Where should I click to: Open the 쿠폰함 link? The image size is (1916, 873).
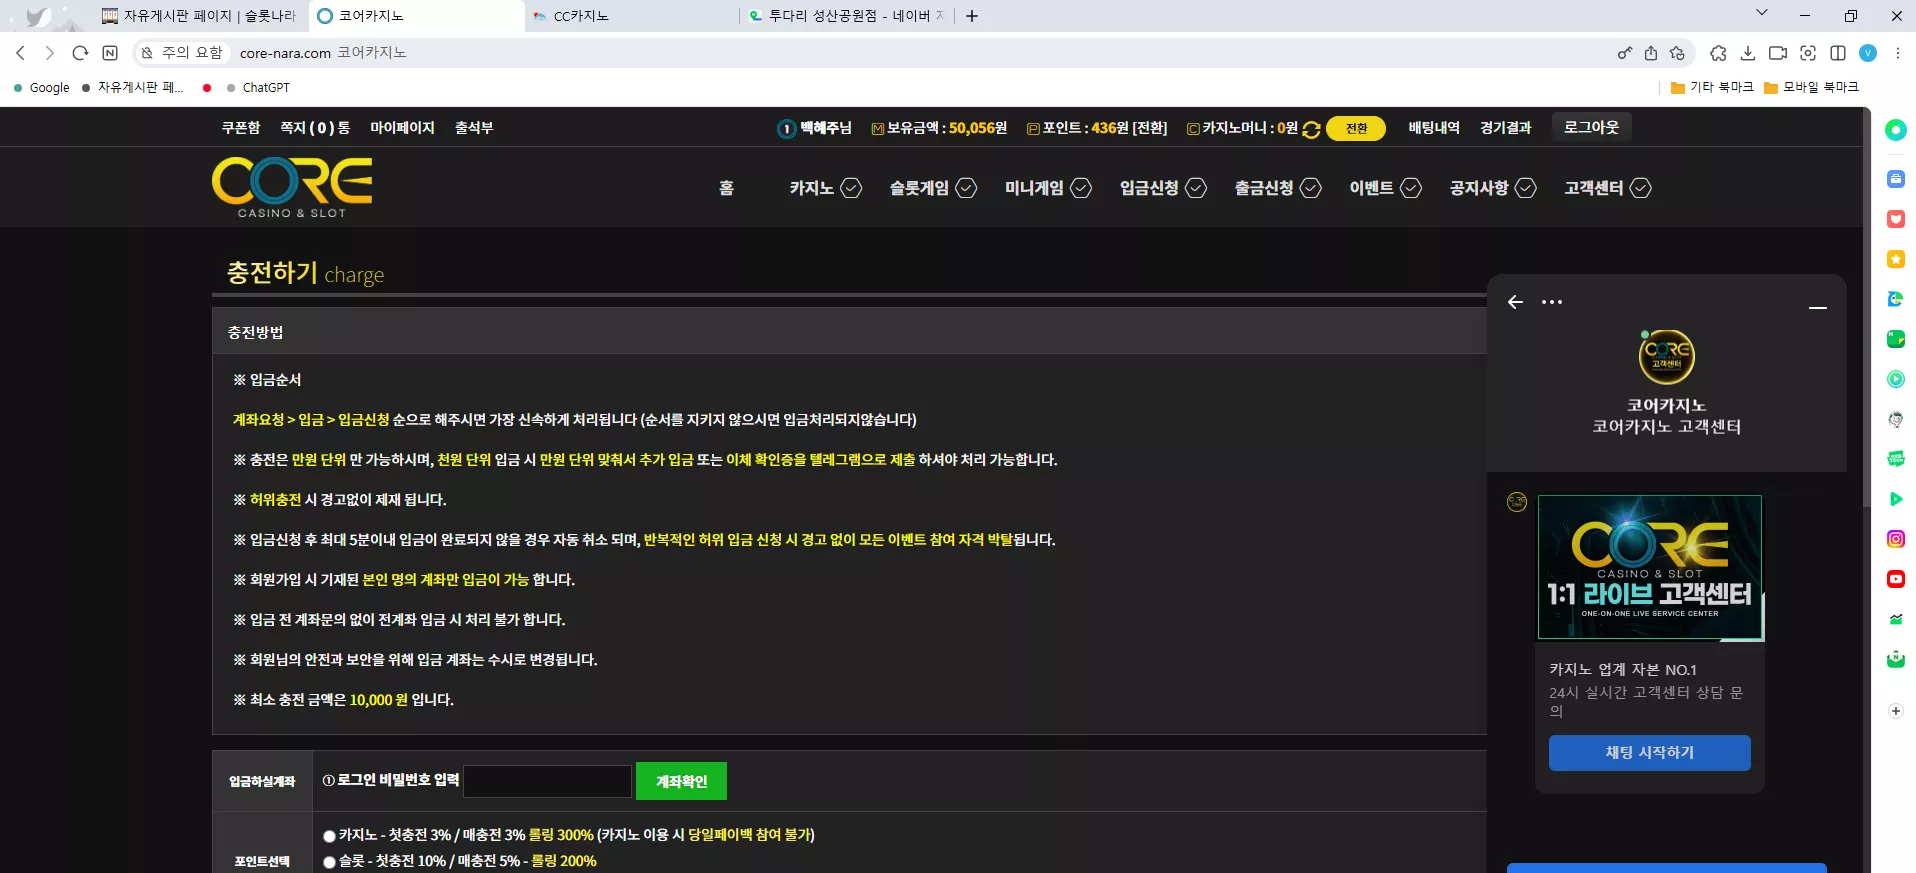241,128
